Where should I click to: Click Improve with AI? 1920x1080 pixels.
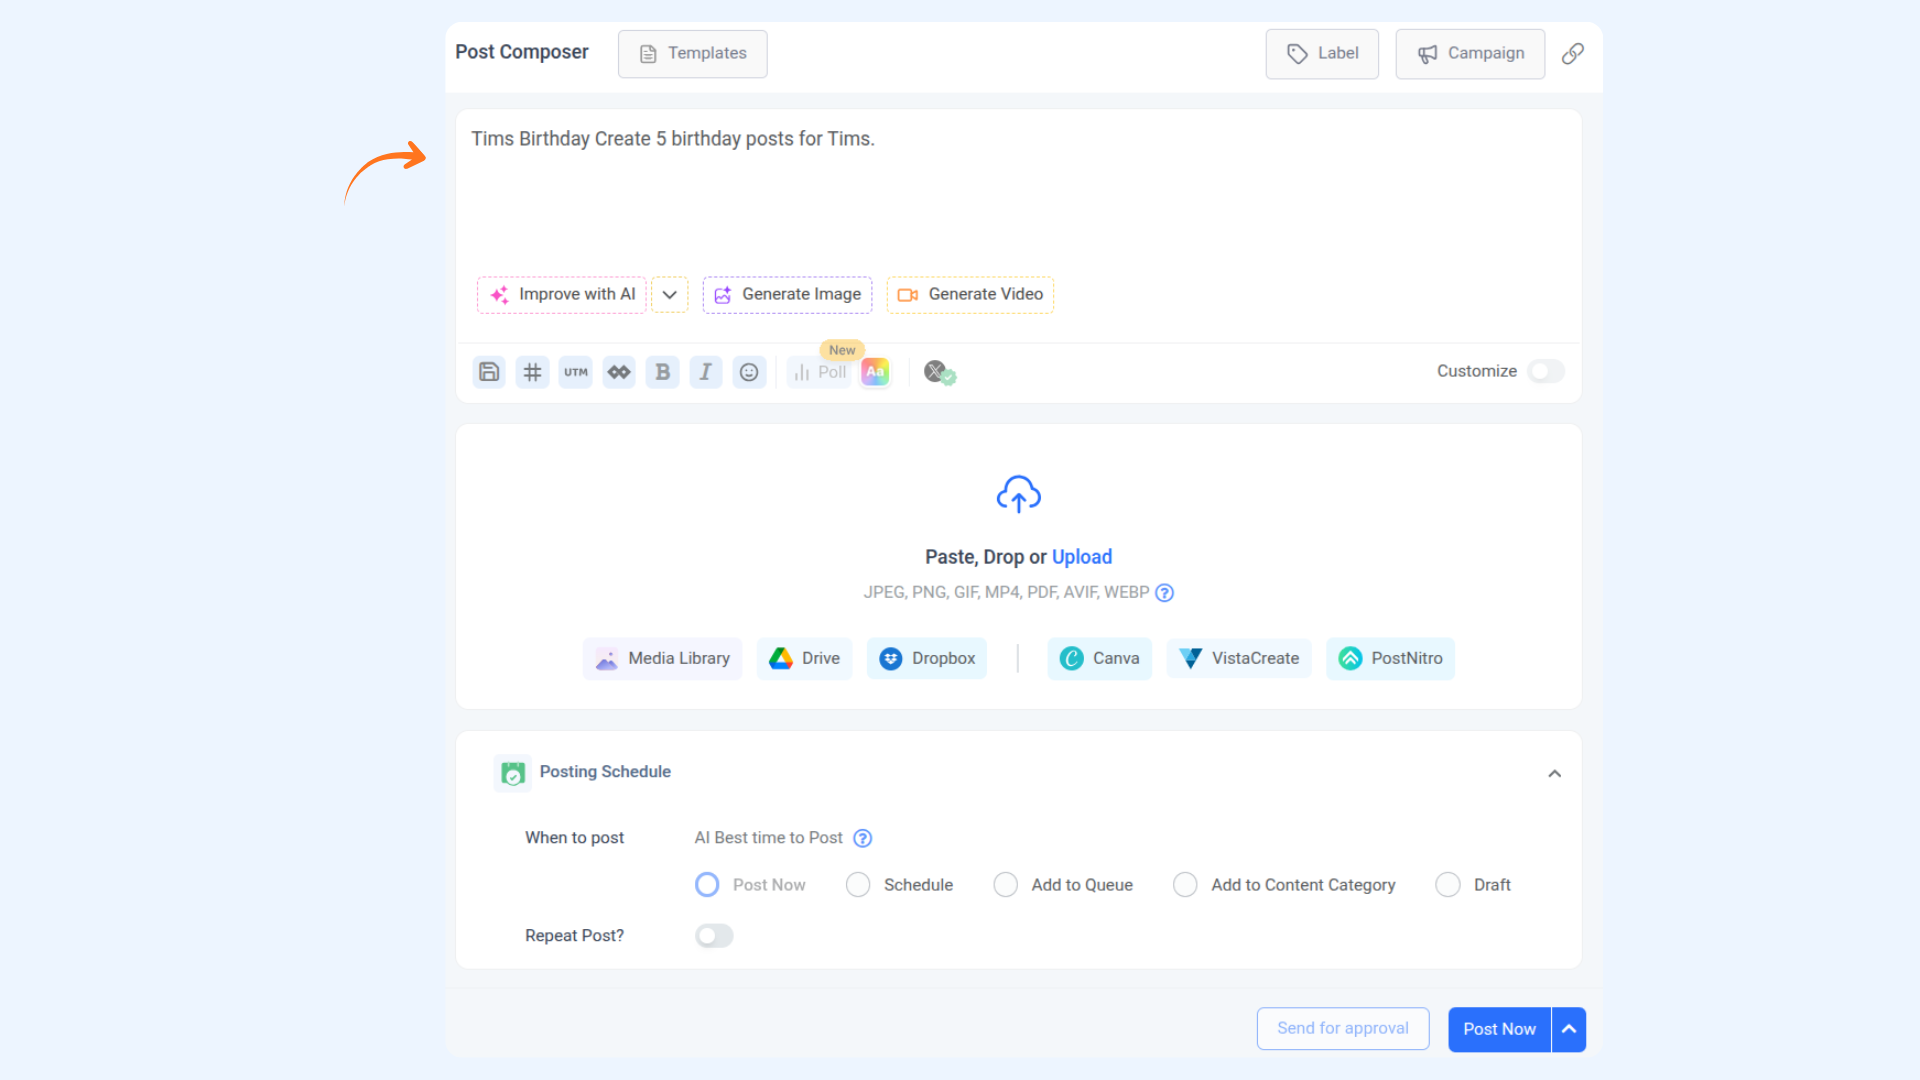point(562,295)
